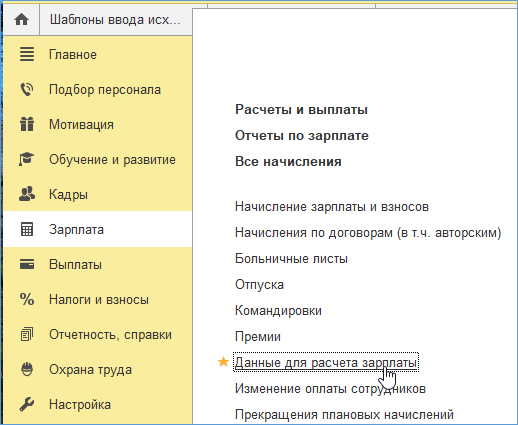The image size is (518, 425).
Task: Open Отчеты по зарплате link
Action: [302, 136]
